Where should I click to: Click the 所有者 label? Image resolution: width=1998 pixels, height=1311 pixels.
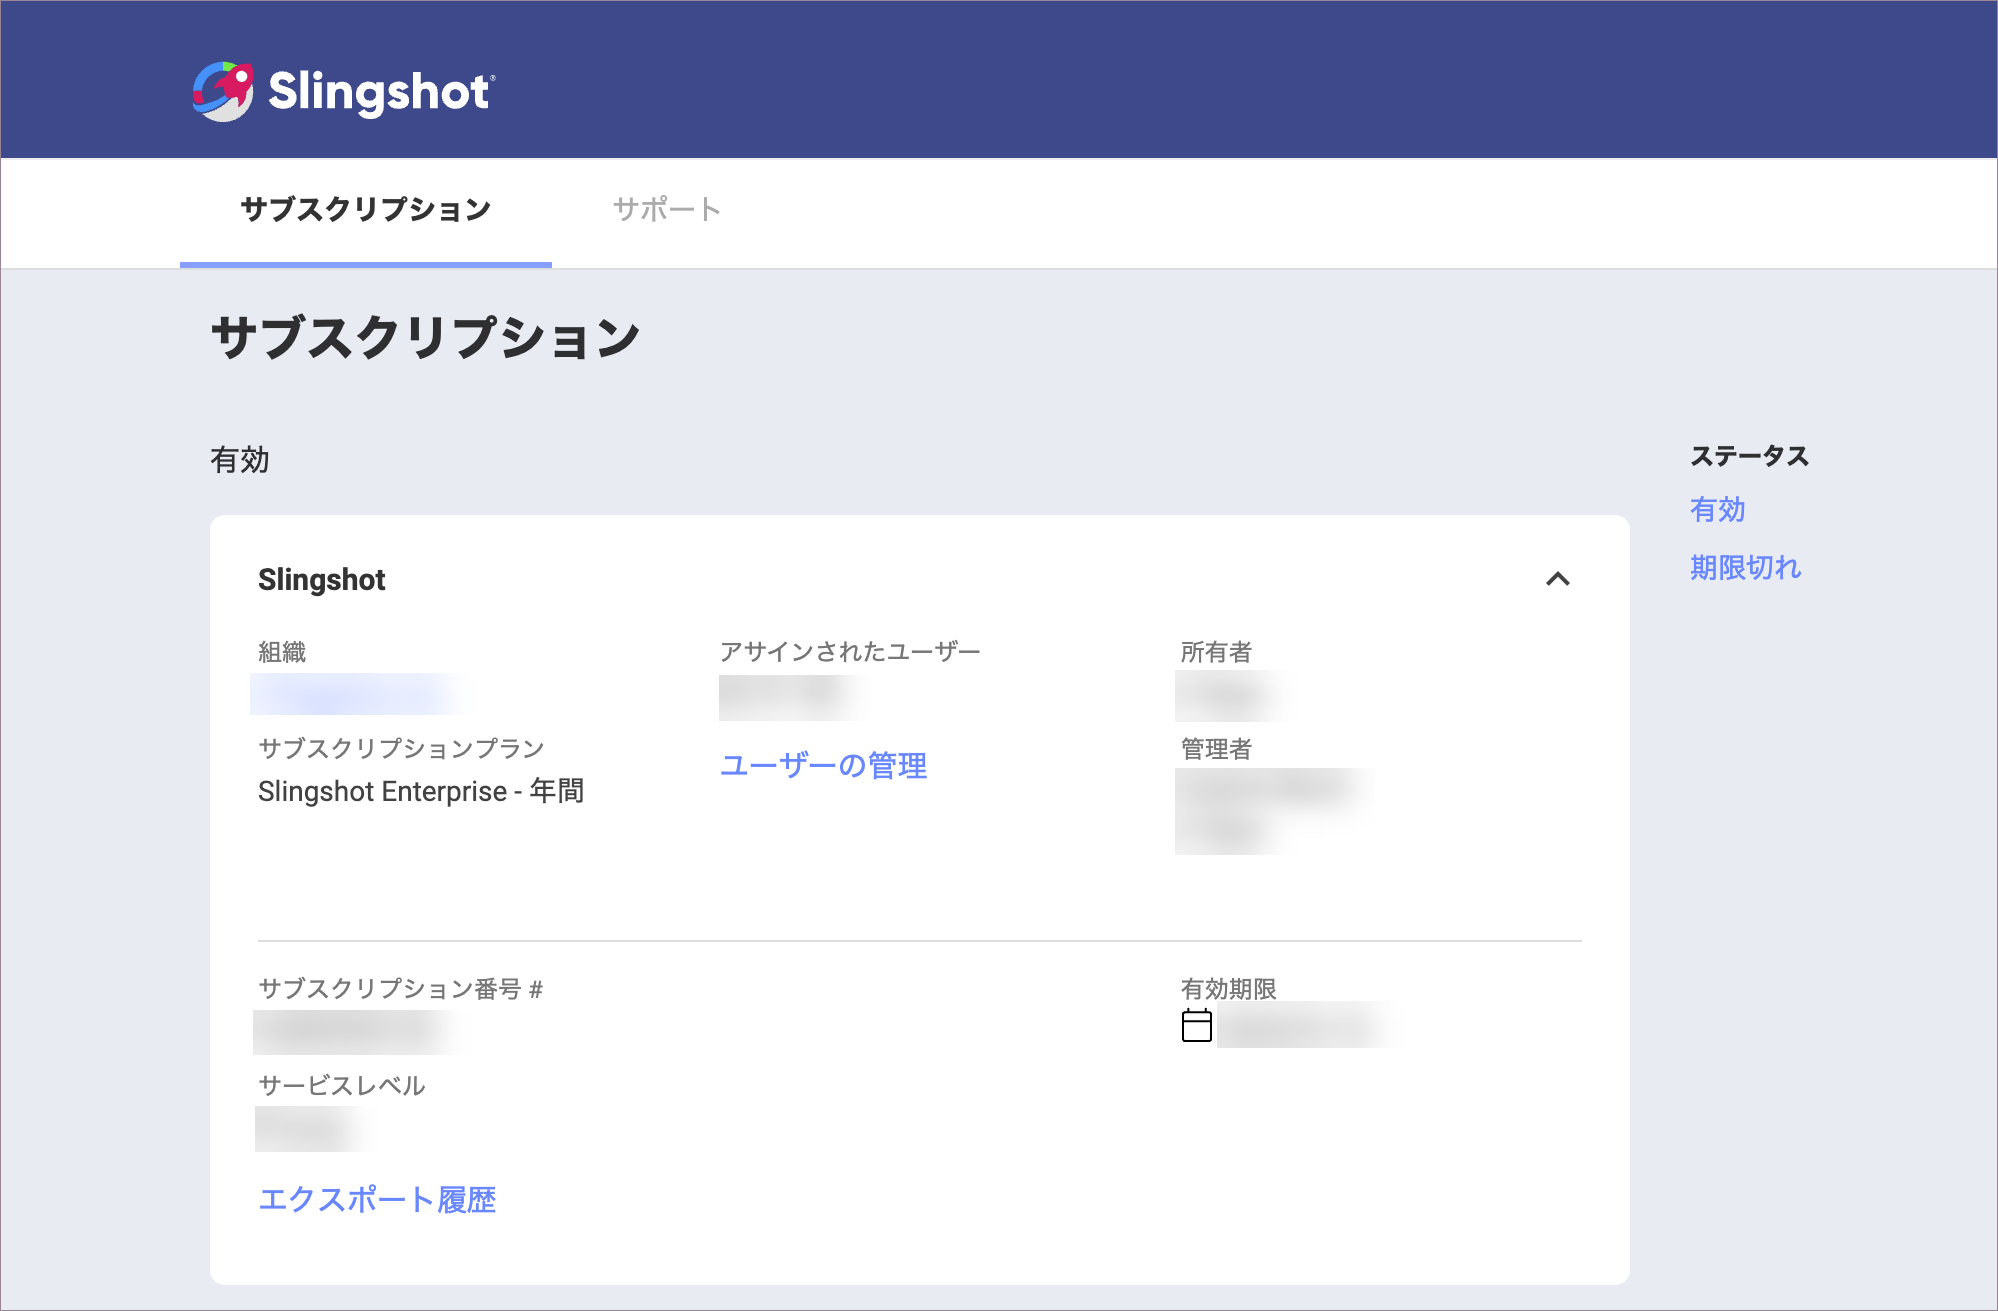click(x=1216, y=652)
